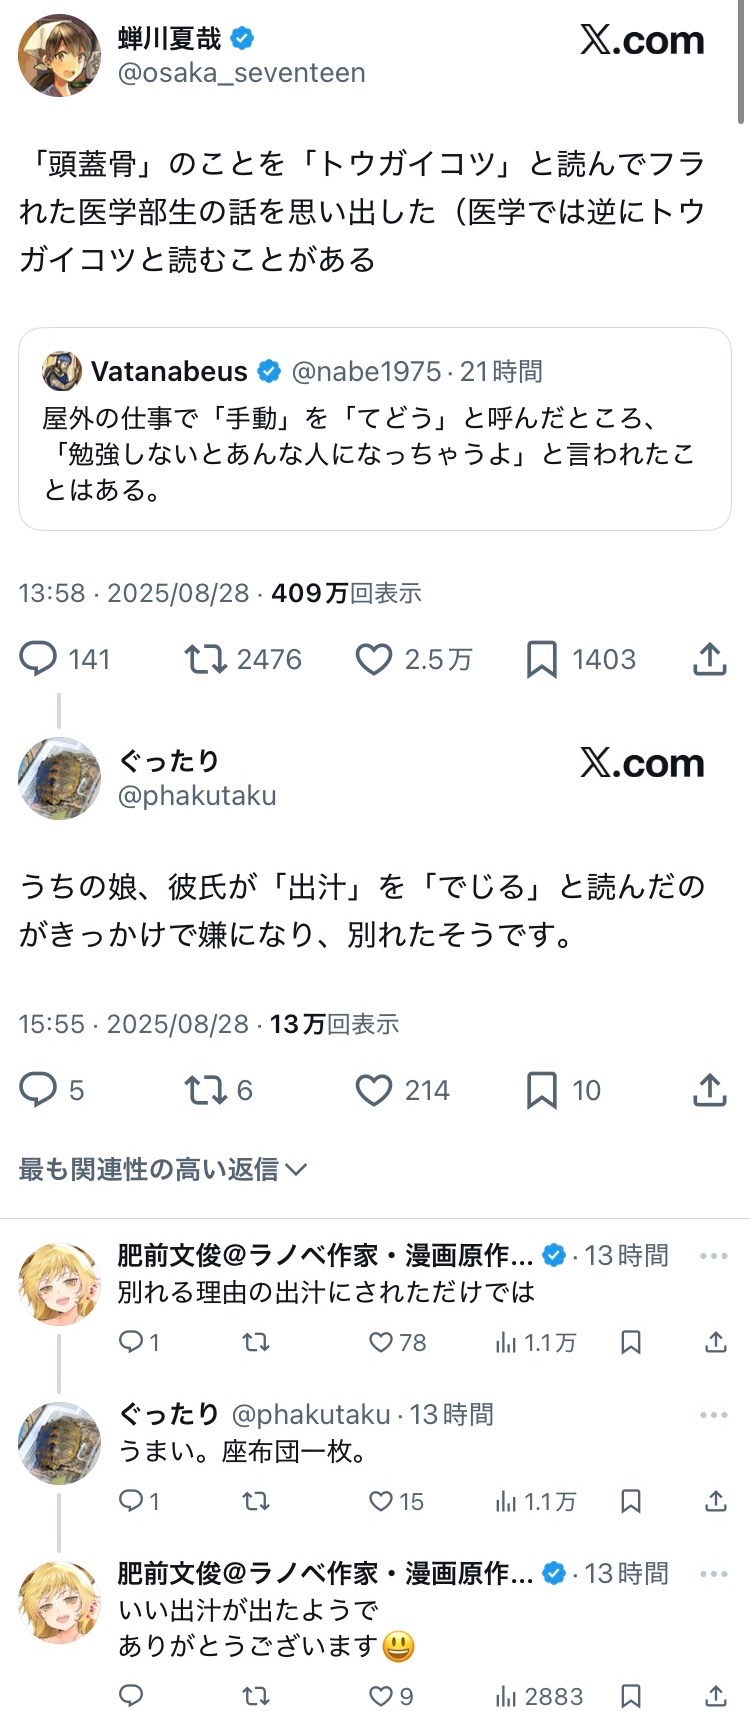The width and height of the screenshot is (750, 1711).
Task: Expand the 最も関連性の高い返信 sort dropdown
Action: (163, 1169)
